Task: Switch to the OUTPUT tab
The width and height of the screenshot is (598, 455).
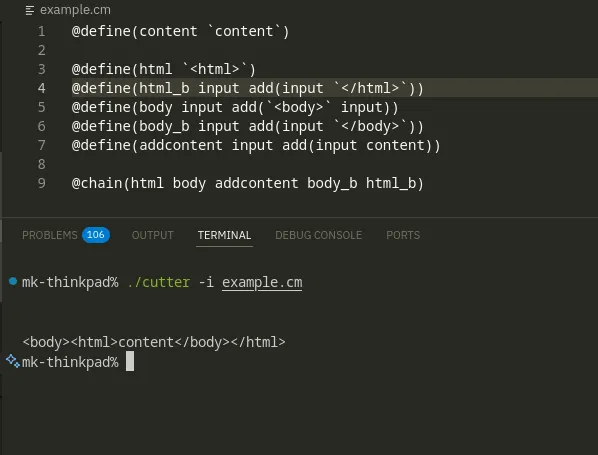Action: (x=153, y=235)
